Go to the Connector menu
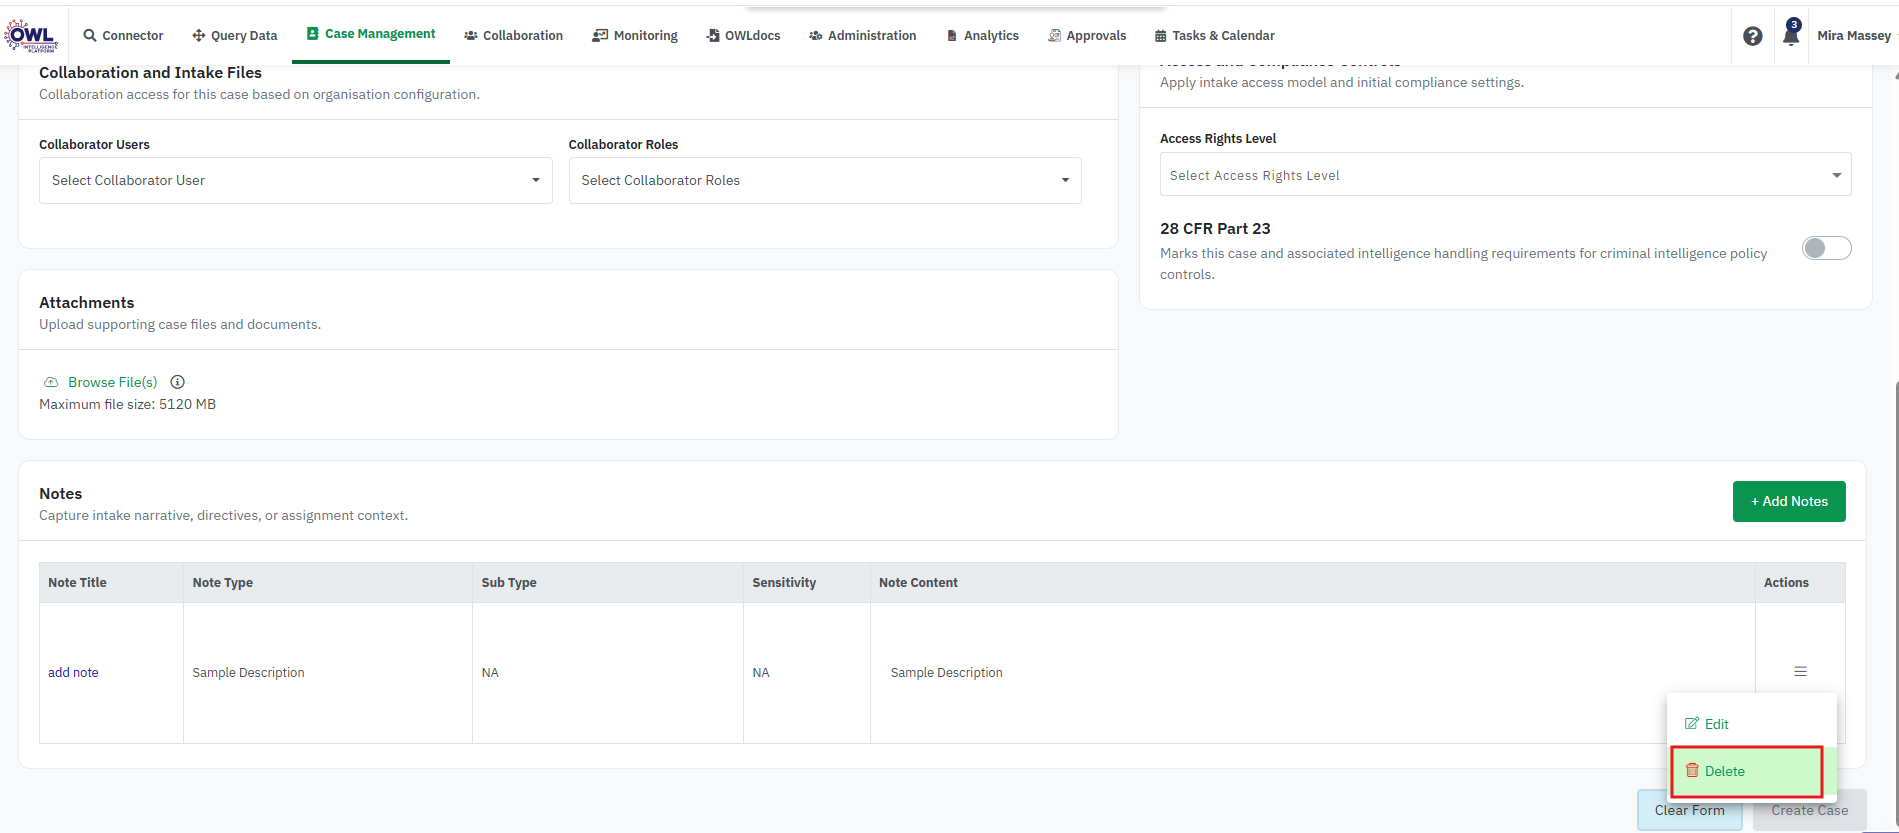Image resolution: width=1899 pixels, height=833 pixels. [123, 35]
